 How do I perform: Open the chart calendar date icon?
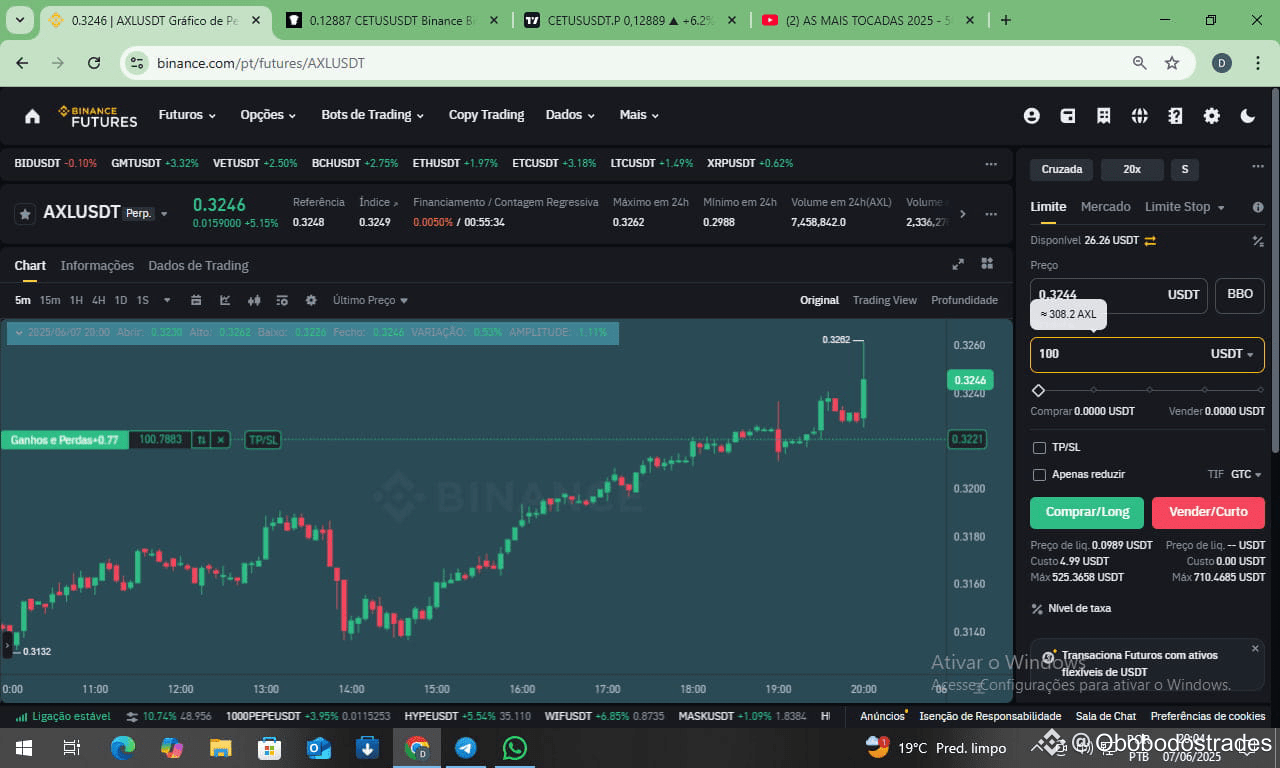click(196, 300)
